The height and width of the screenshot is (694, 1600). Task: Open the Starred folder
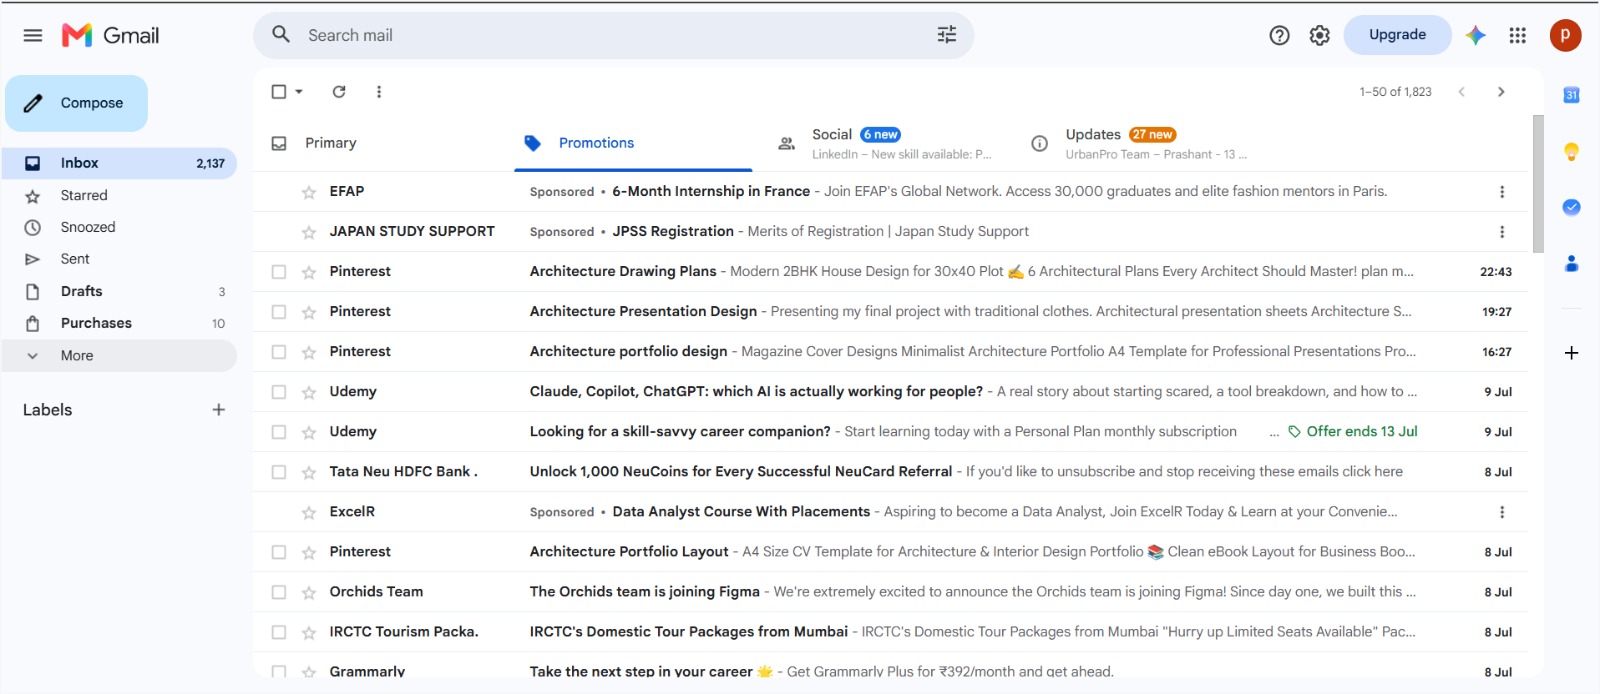tap(119, 196)
